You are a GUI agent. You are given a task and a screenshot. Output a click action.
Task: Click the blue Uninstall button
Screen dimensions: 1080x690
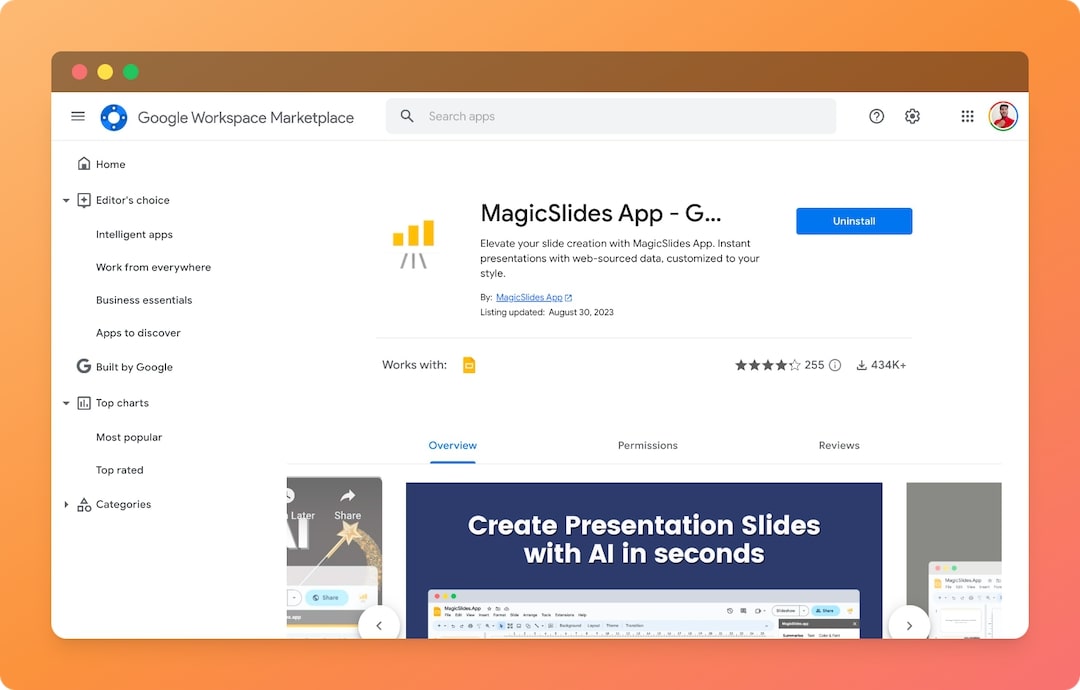854,221
